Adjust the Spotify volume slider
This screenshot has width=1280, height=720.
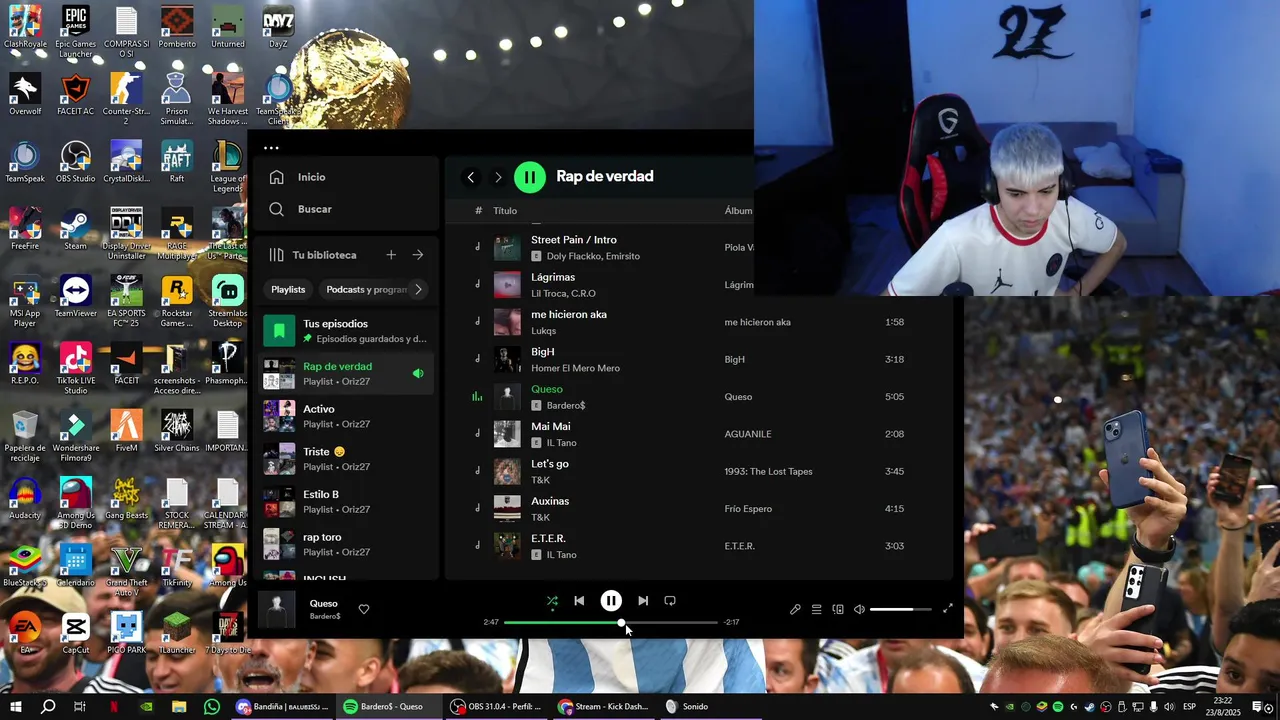click(x=900, y=609)
